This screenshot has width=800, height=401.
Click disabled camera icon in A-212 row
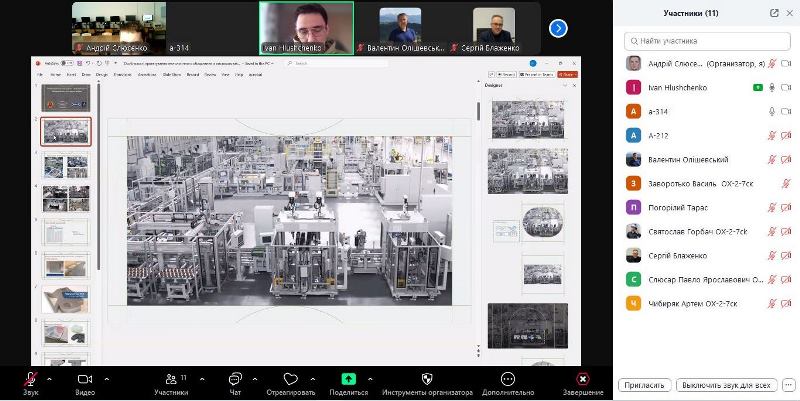[x=786, y=135]
